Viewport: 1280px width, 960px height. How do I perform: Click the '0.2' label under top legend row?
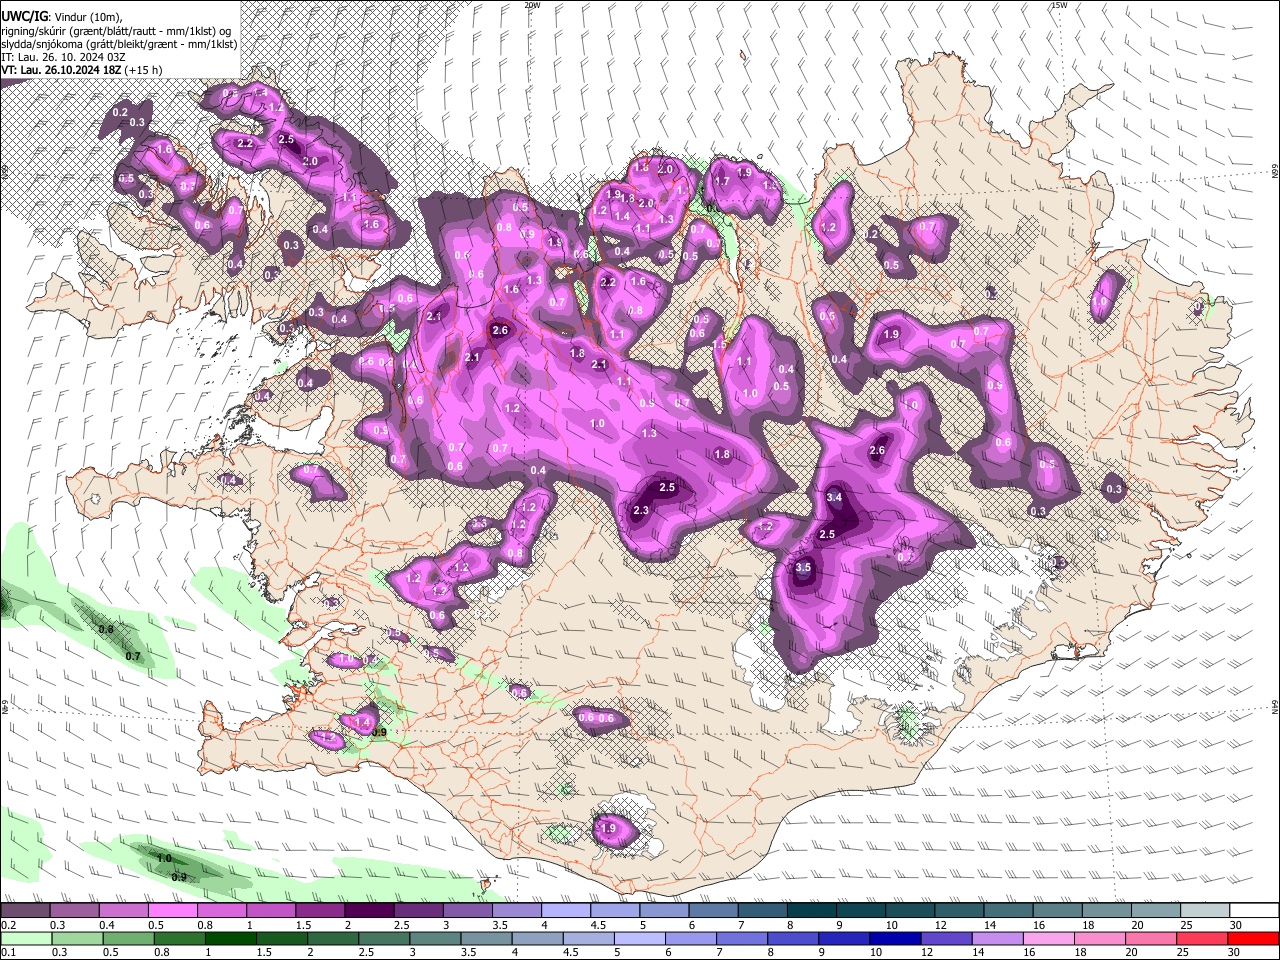8,926
